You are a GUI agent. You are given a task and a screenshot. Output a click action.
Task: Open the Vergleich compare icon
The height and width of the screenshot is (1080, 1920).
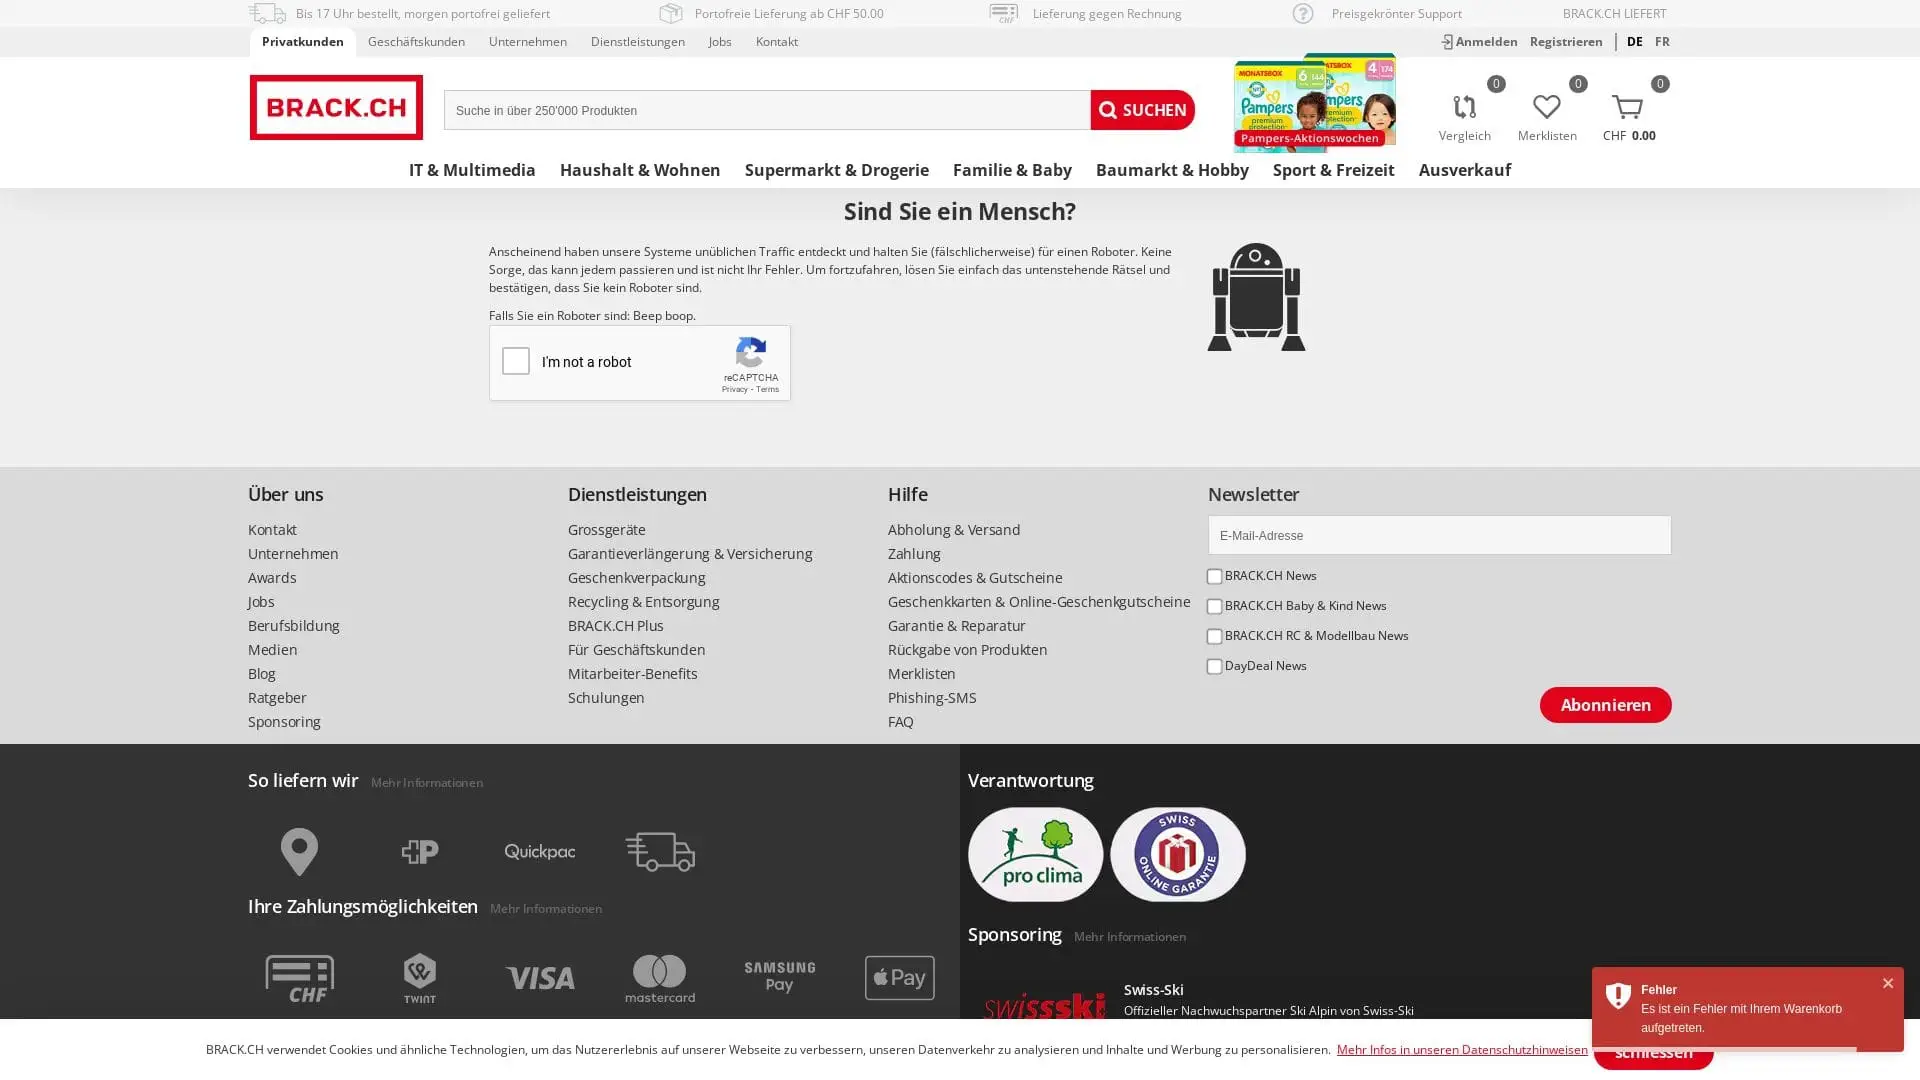click(x=1464, y=108)
